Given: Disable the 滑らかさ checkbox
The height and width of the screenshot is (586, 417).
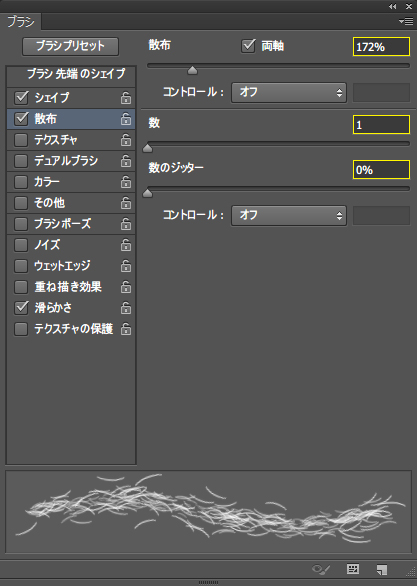Looking at the screenshot, I should coord(21,308).
